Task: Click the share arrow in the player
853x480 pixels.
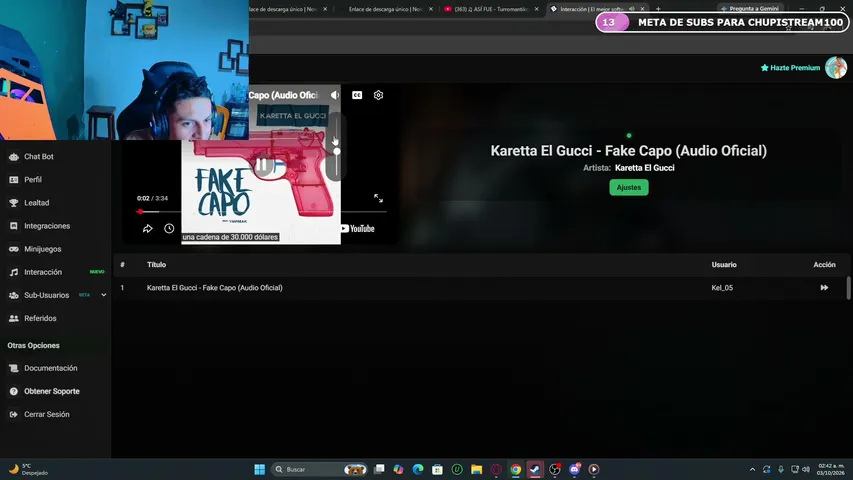Action: (147, 229)
